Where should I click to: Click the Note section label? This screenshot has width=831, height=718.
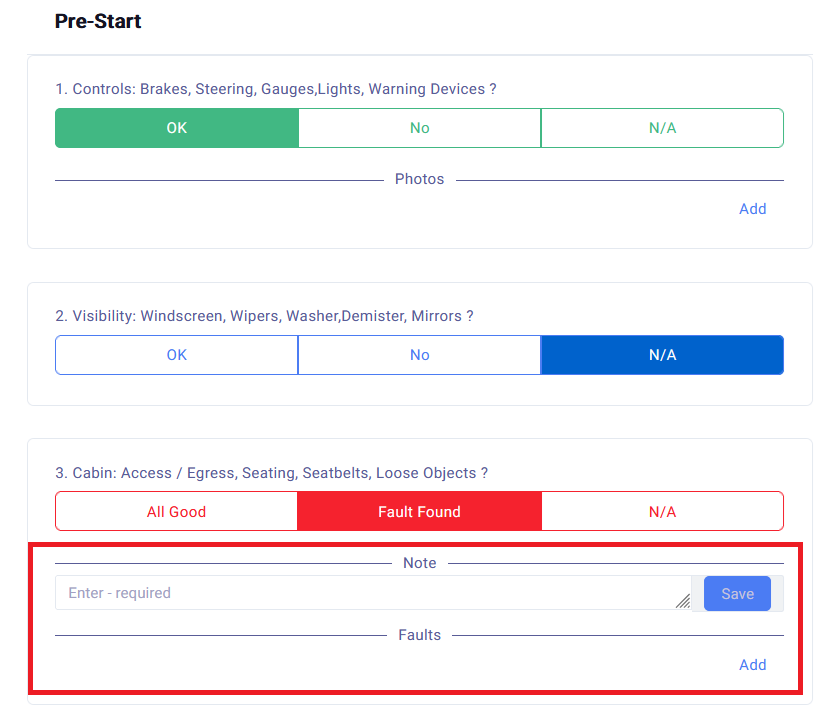click(419, 563)
